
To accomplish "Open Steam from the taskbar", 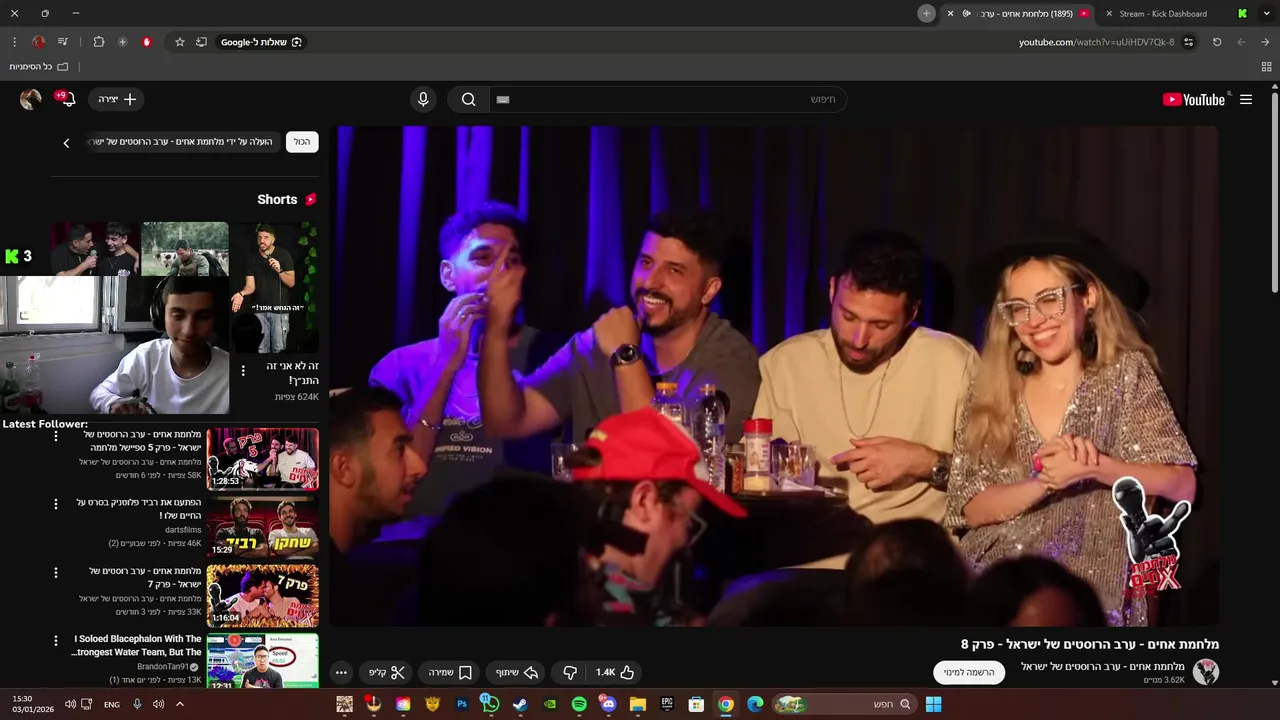I will click(x=520, y=705).
